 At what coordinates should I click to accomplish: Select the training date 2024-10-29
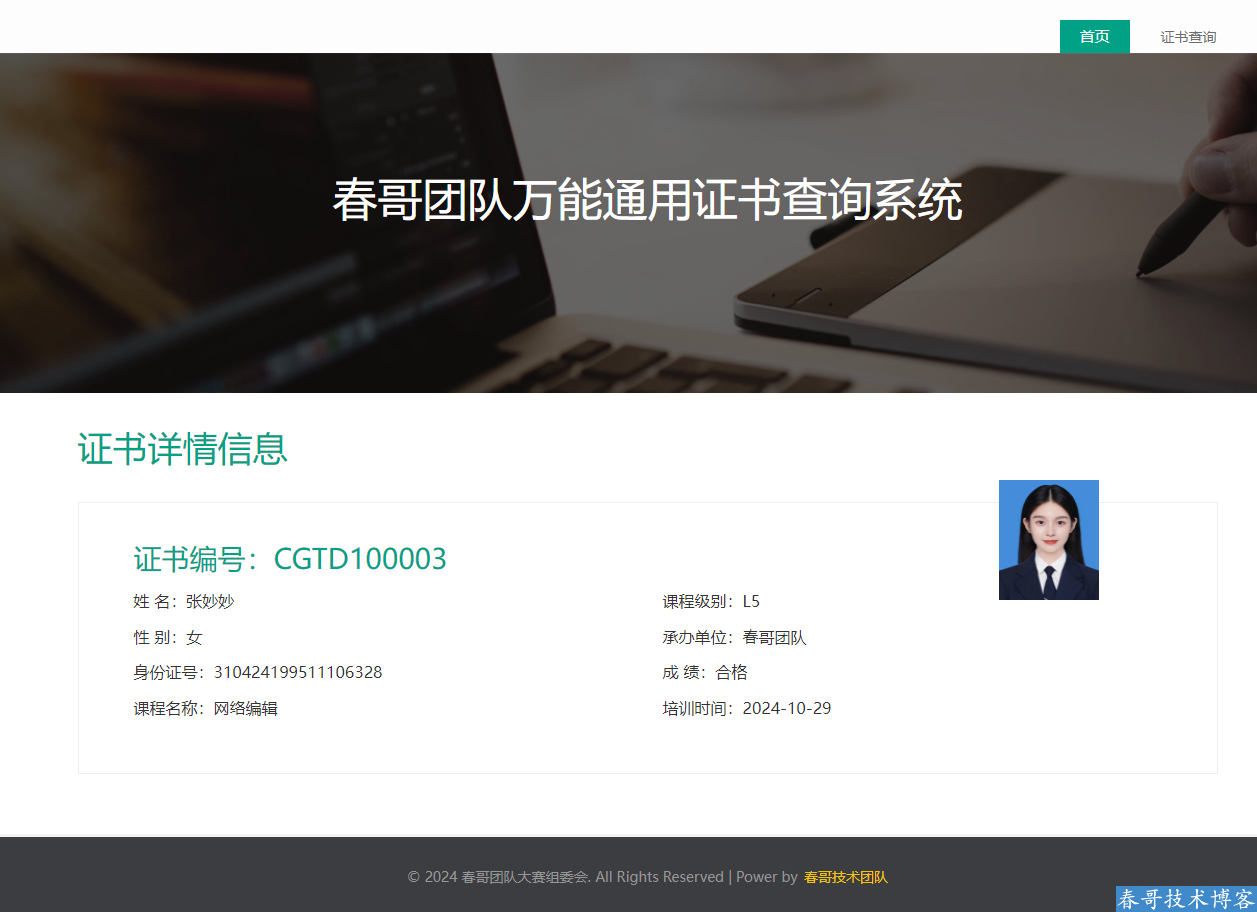click(786, 709)
